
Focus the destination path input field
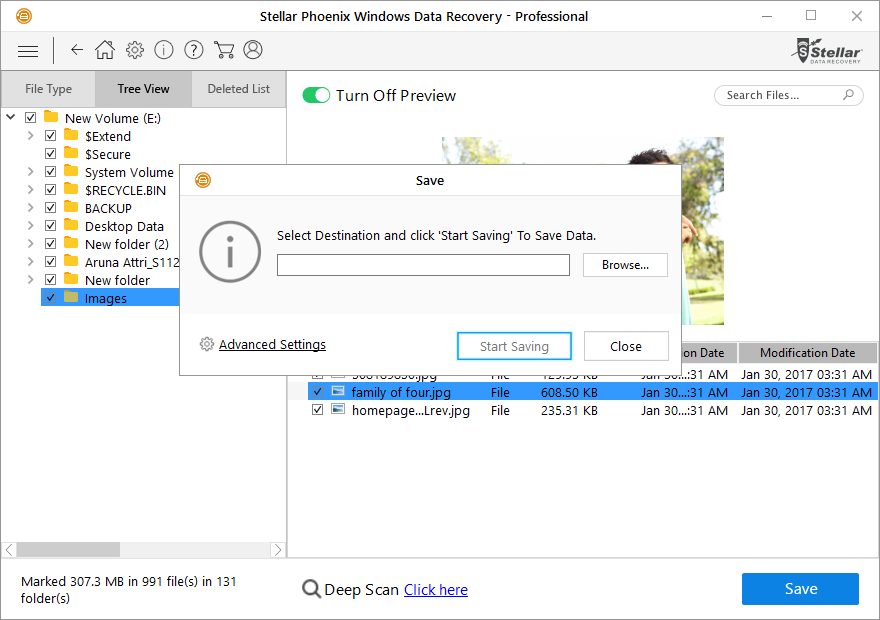click(423, 265)
